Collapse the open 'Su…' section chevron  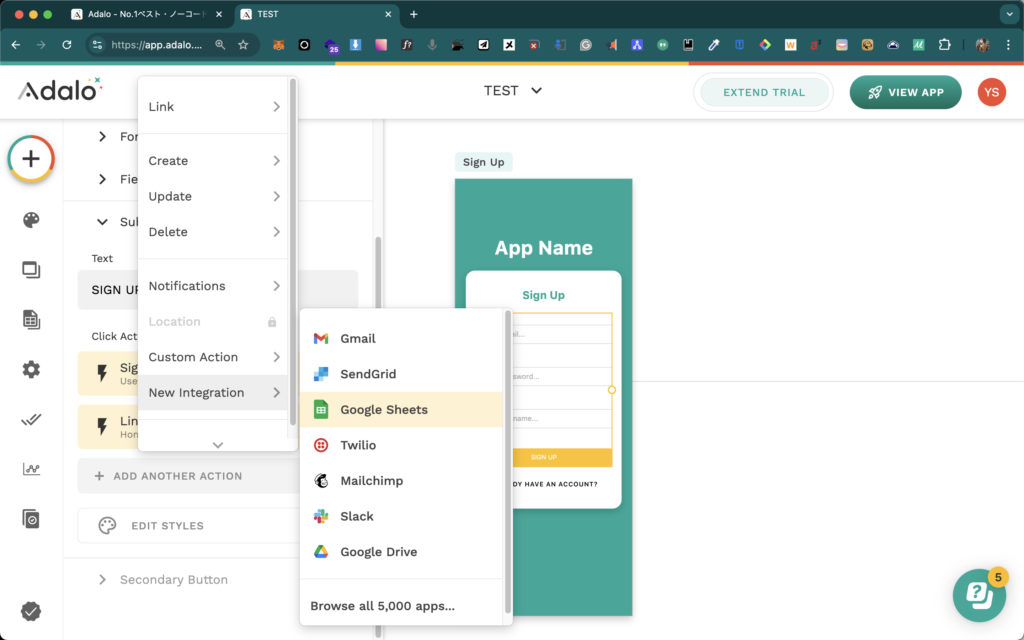coord(103,222)
